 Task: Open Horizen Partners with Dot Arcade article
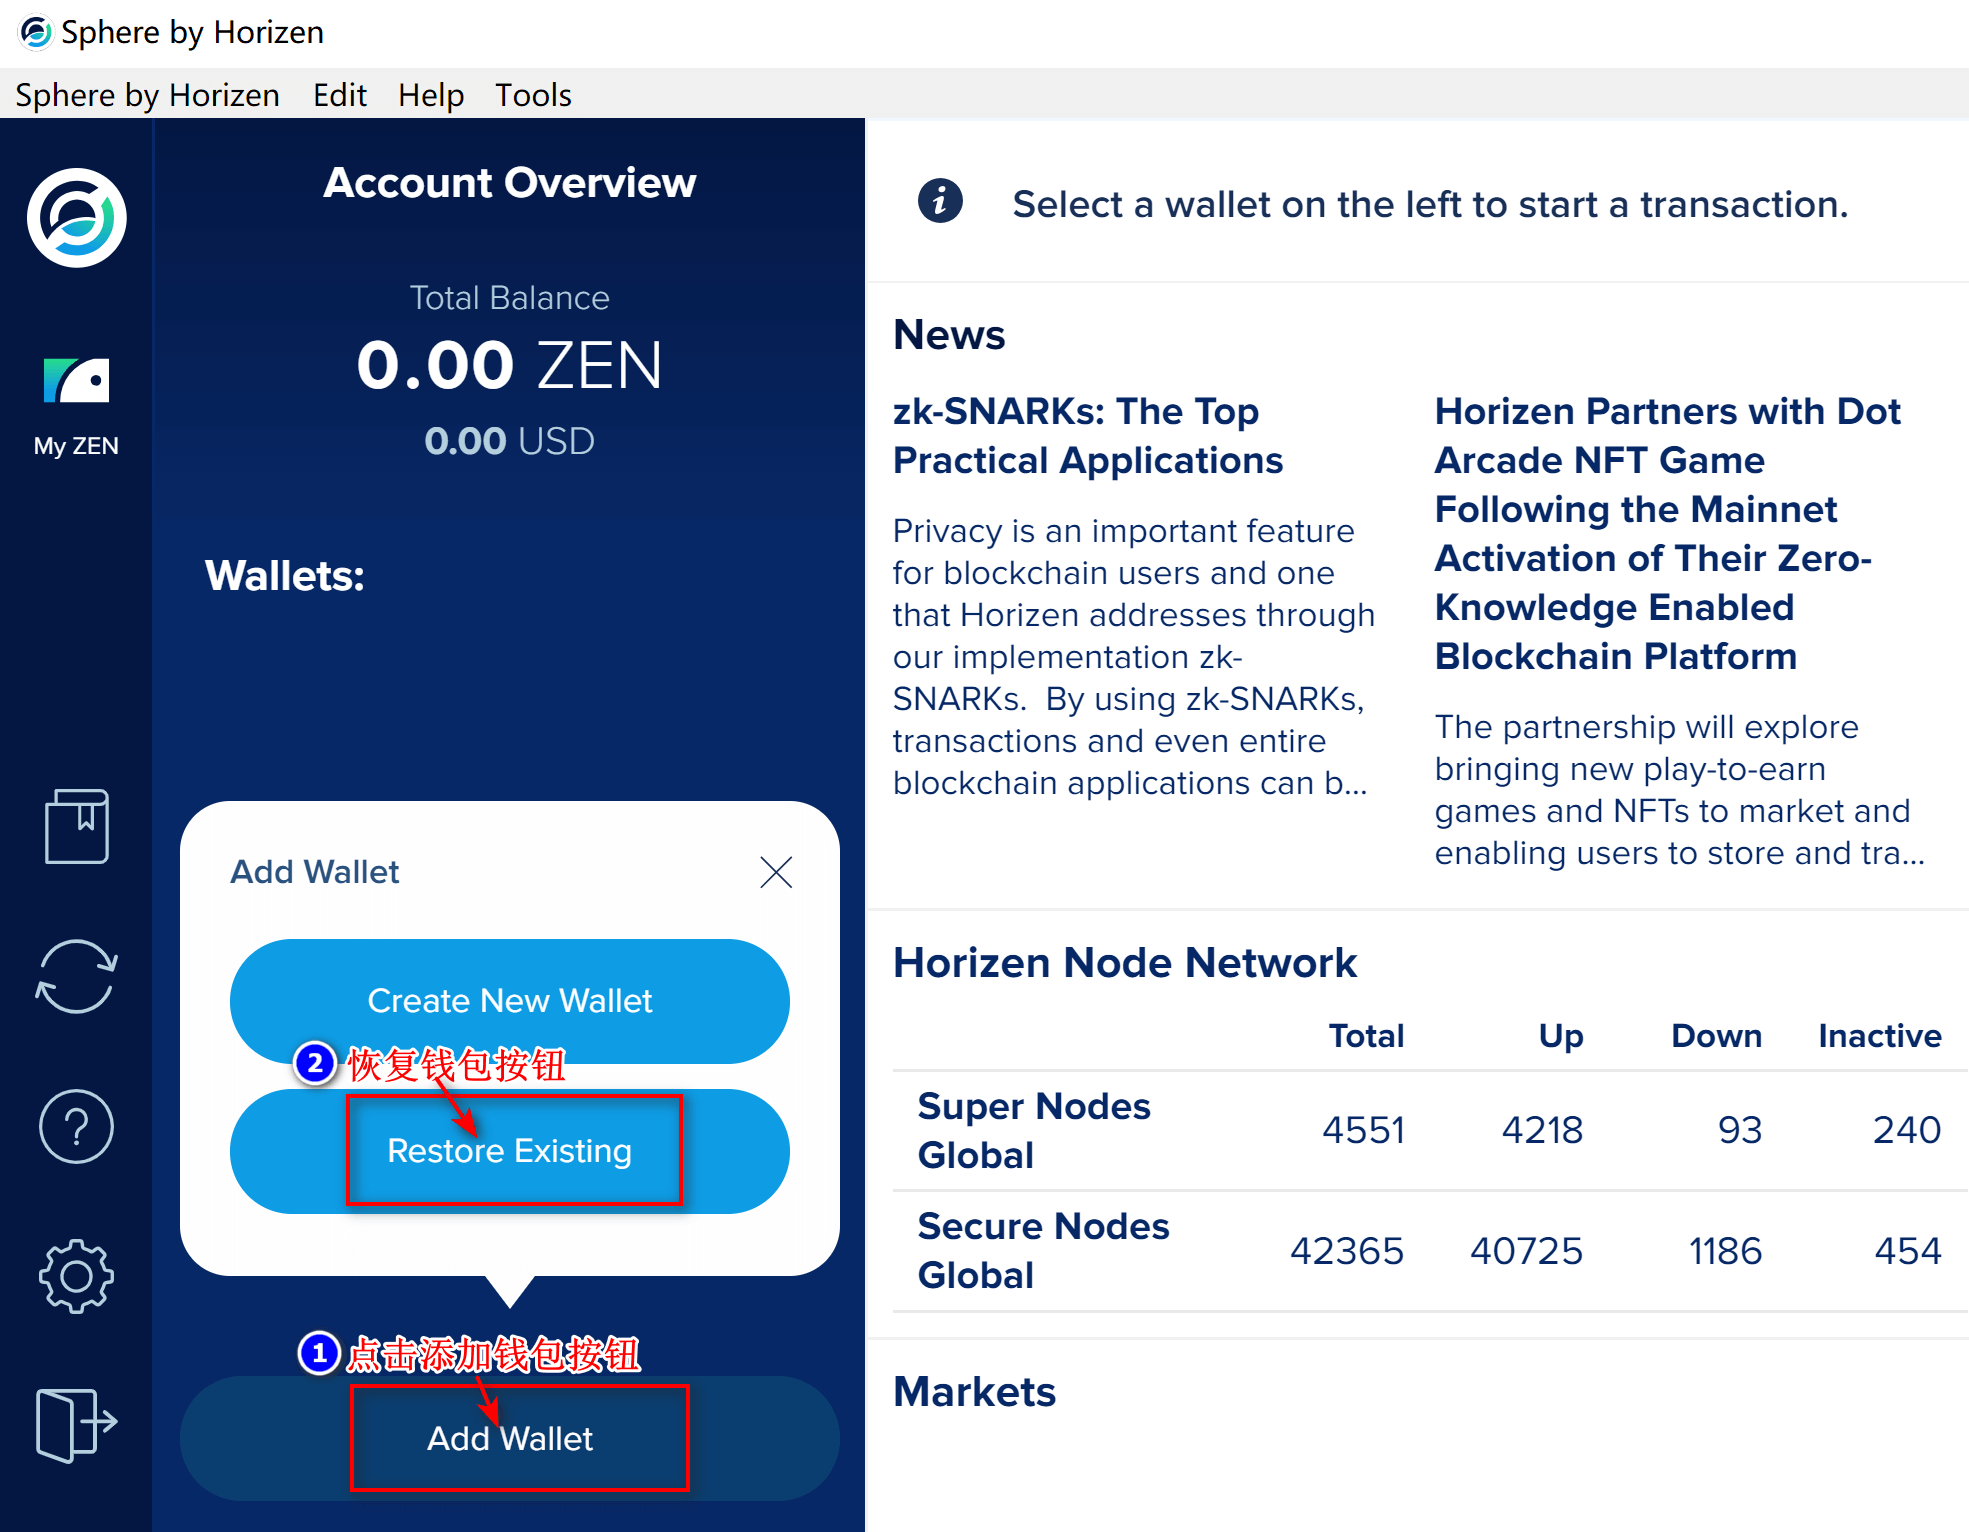click(x=1668, y=534)
